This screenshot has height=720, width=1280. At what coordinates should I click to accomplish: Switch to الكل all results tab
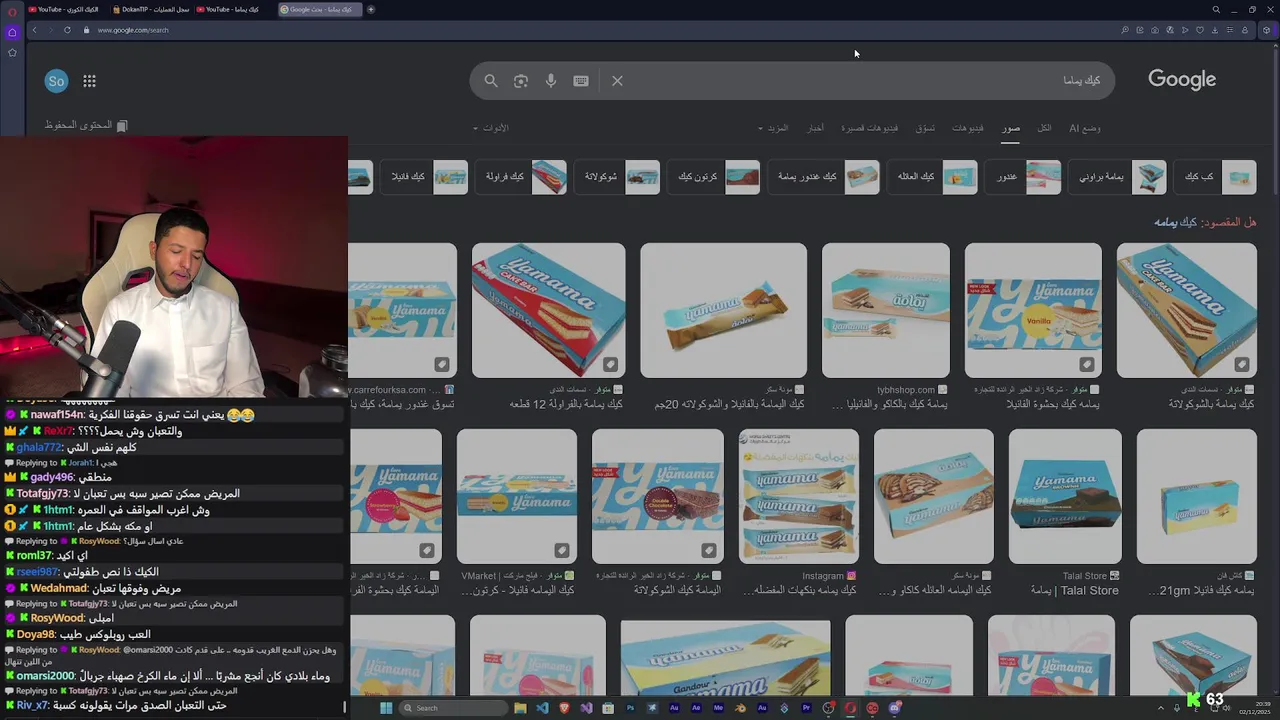(1044, 128)
